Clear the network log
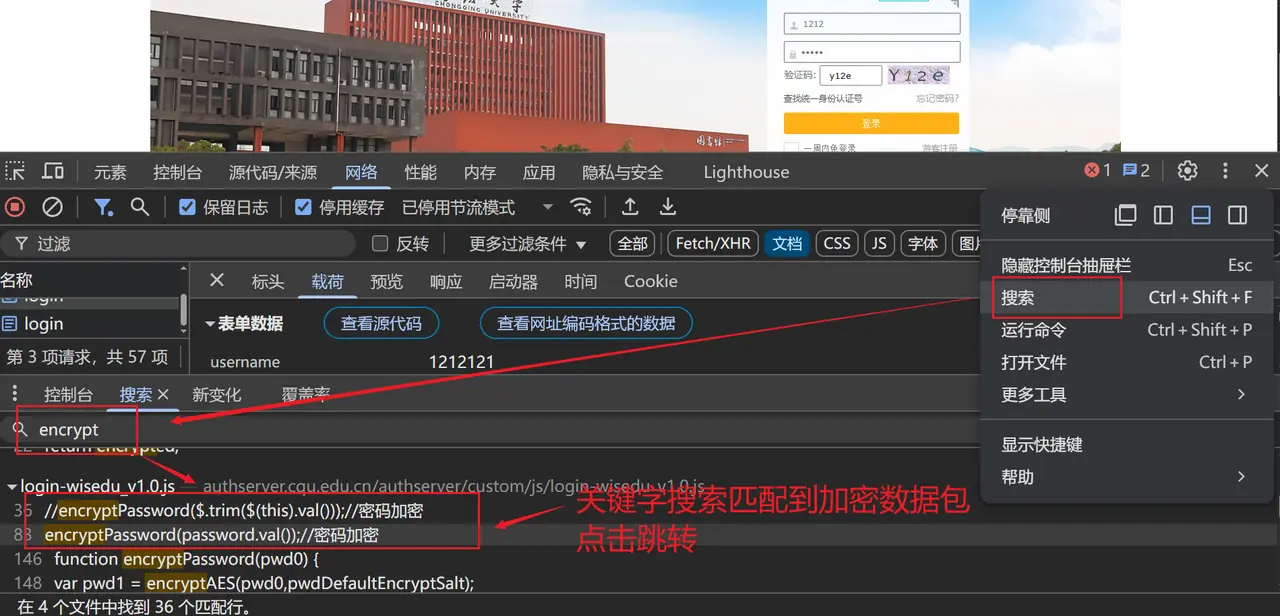 point(52,207)
